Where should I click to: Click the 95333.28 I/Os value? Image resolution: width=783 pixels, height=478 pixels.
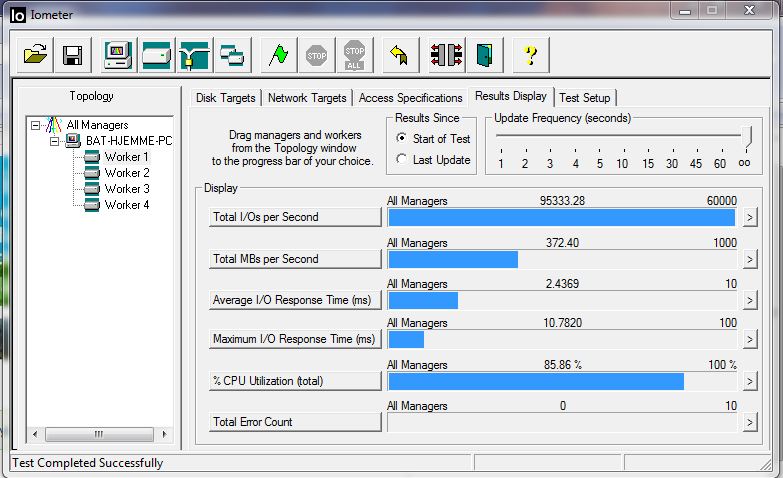coord(562,201)
